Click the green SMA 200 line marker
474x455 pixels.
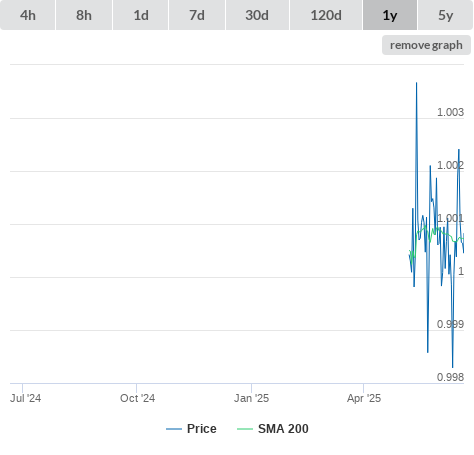click(x=245, y=429)
